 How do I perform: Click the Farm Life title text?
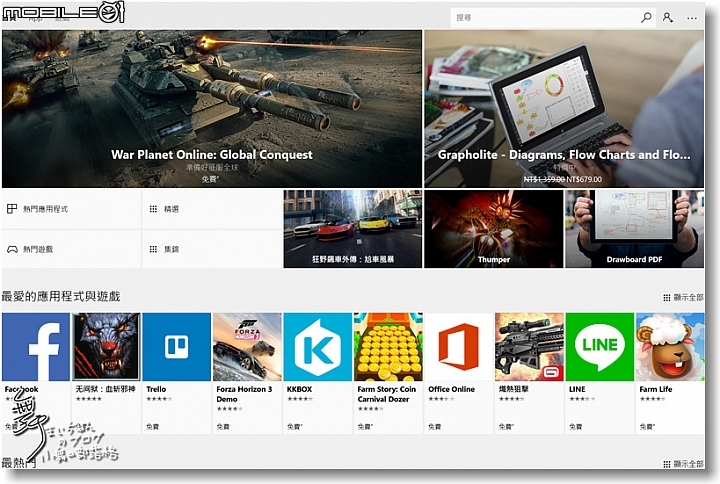click(x=656, y=389)
